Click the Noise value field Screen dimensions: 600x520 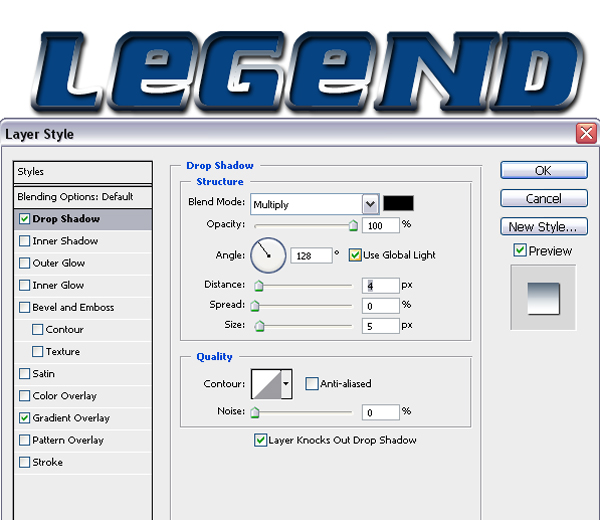(381, 412)
